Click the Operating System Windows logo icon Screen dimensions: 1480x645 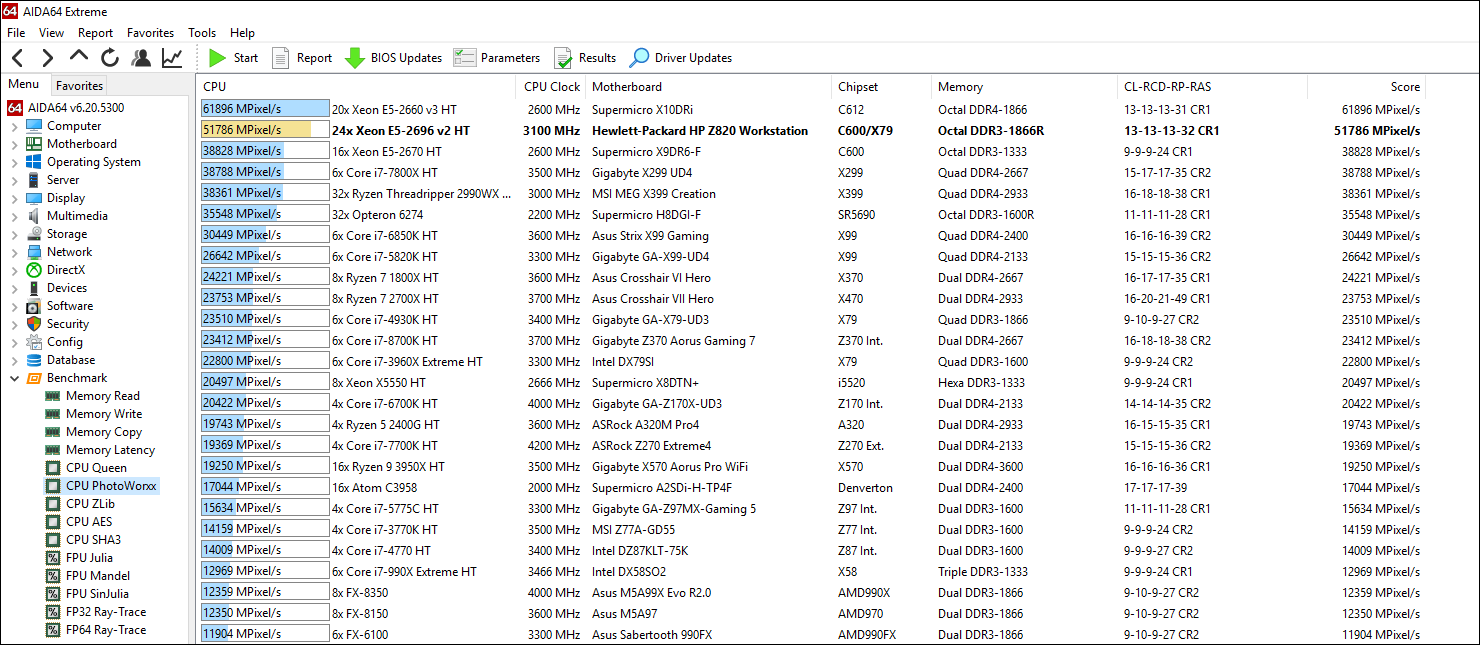pos(34,162)
